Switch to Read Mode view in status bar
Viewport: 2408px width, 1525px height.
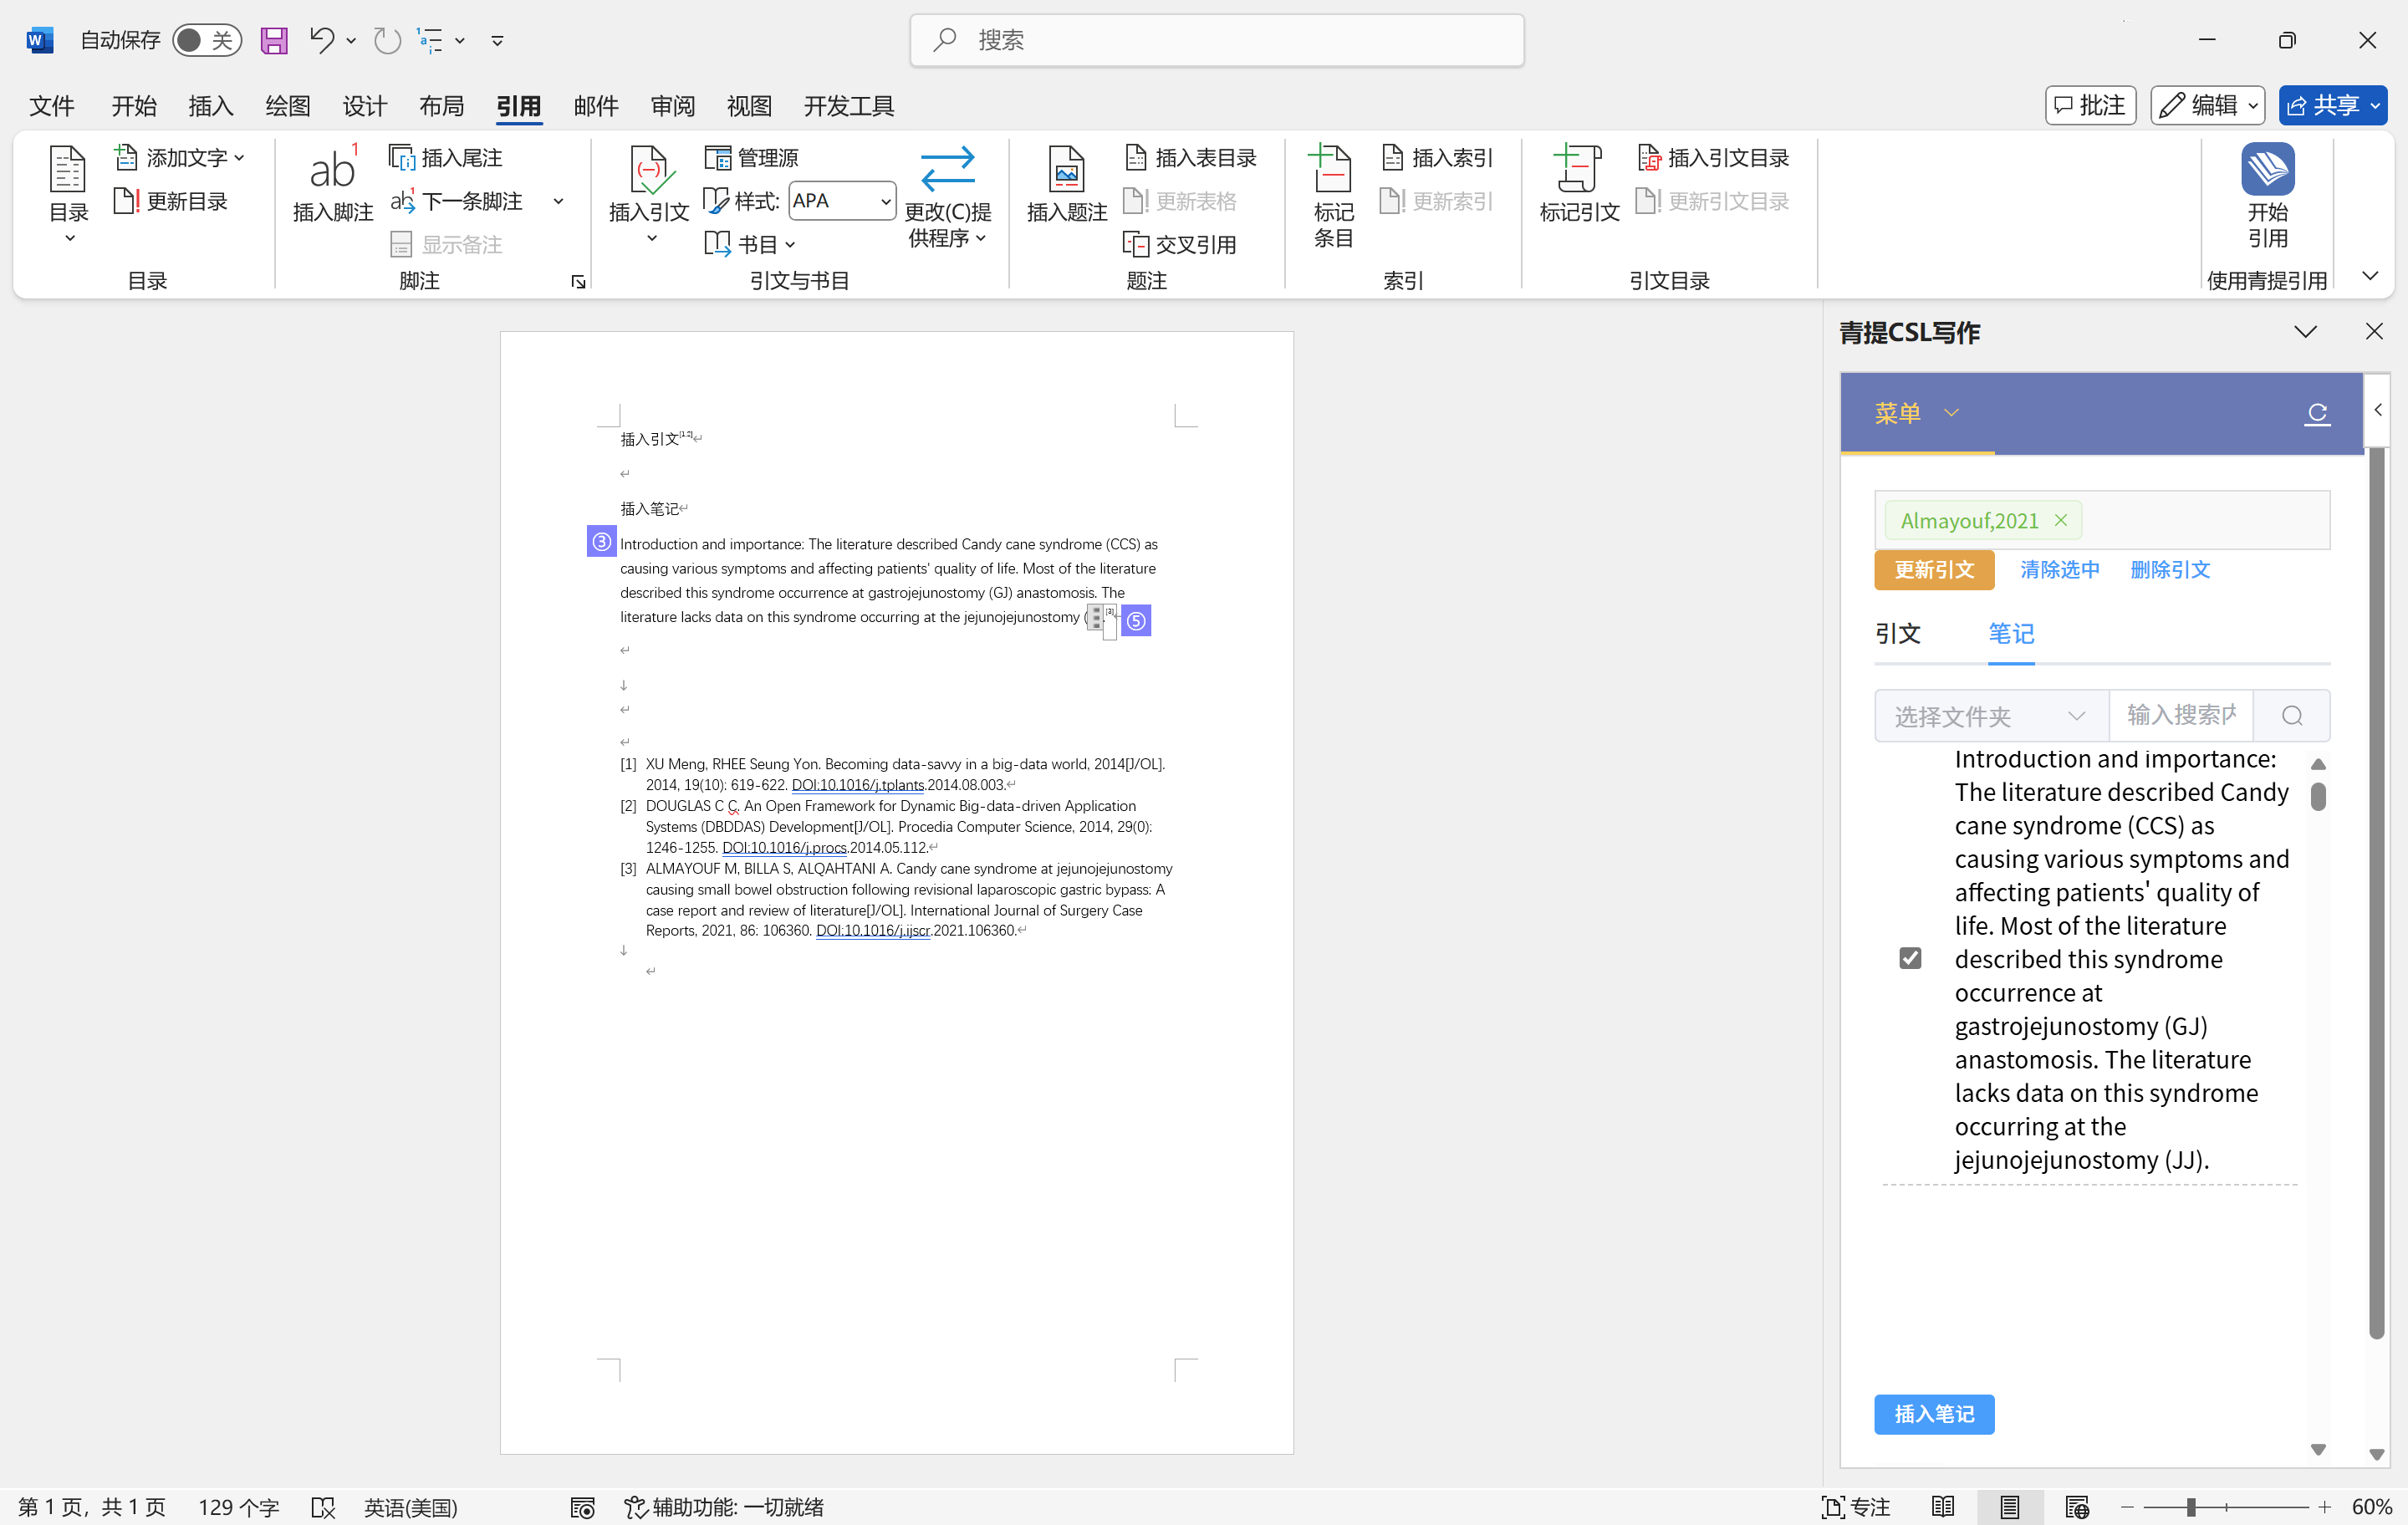[x=1942, y=1506]
